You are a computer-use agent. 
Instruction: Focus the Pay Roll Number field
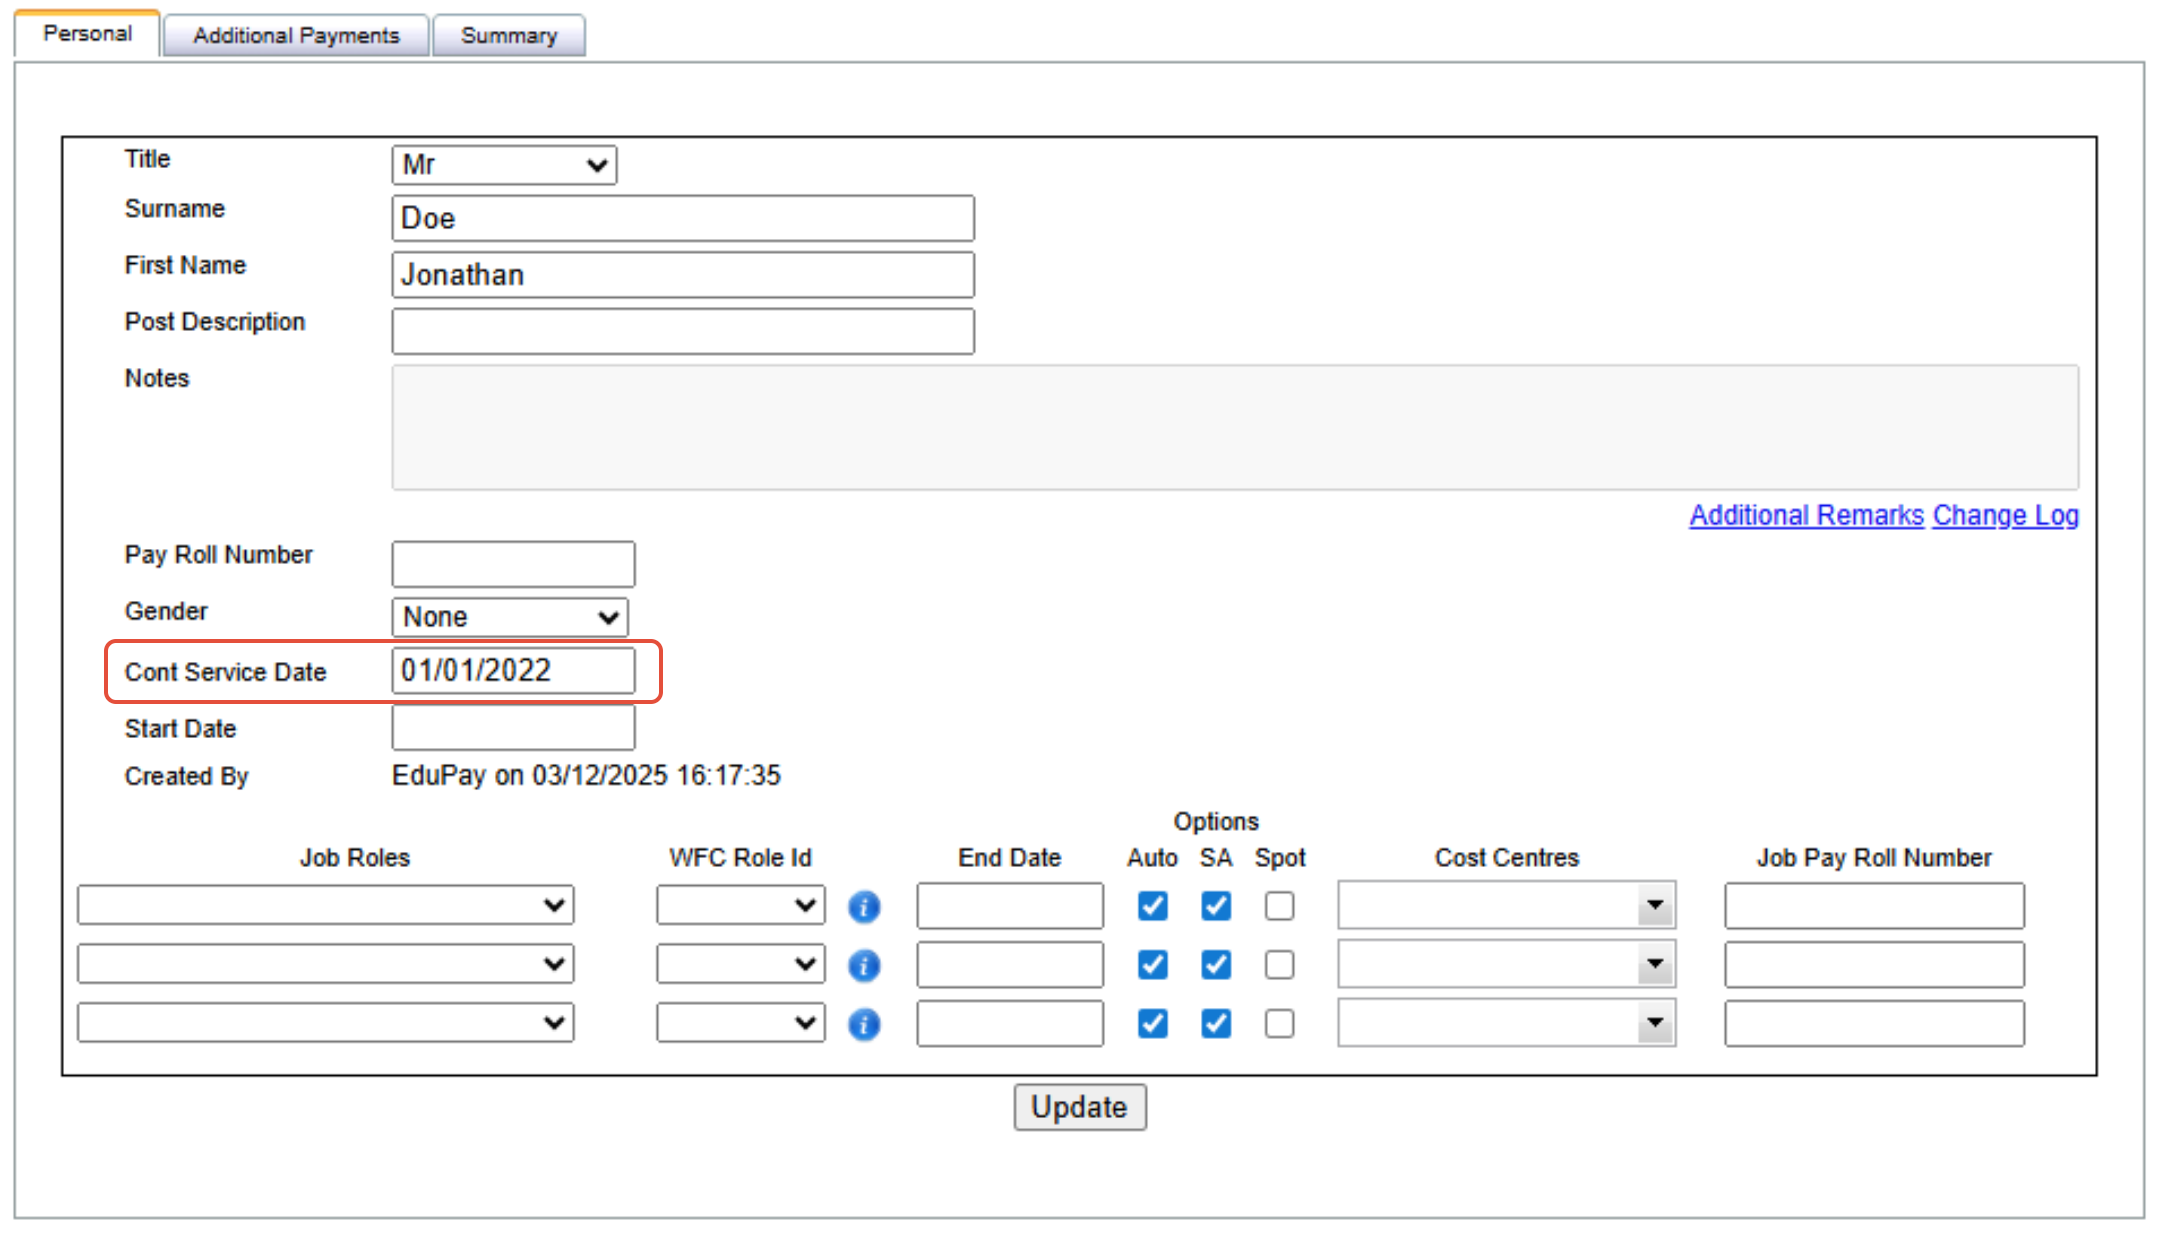point(513,564)
